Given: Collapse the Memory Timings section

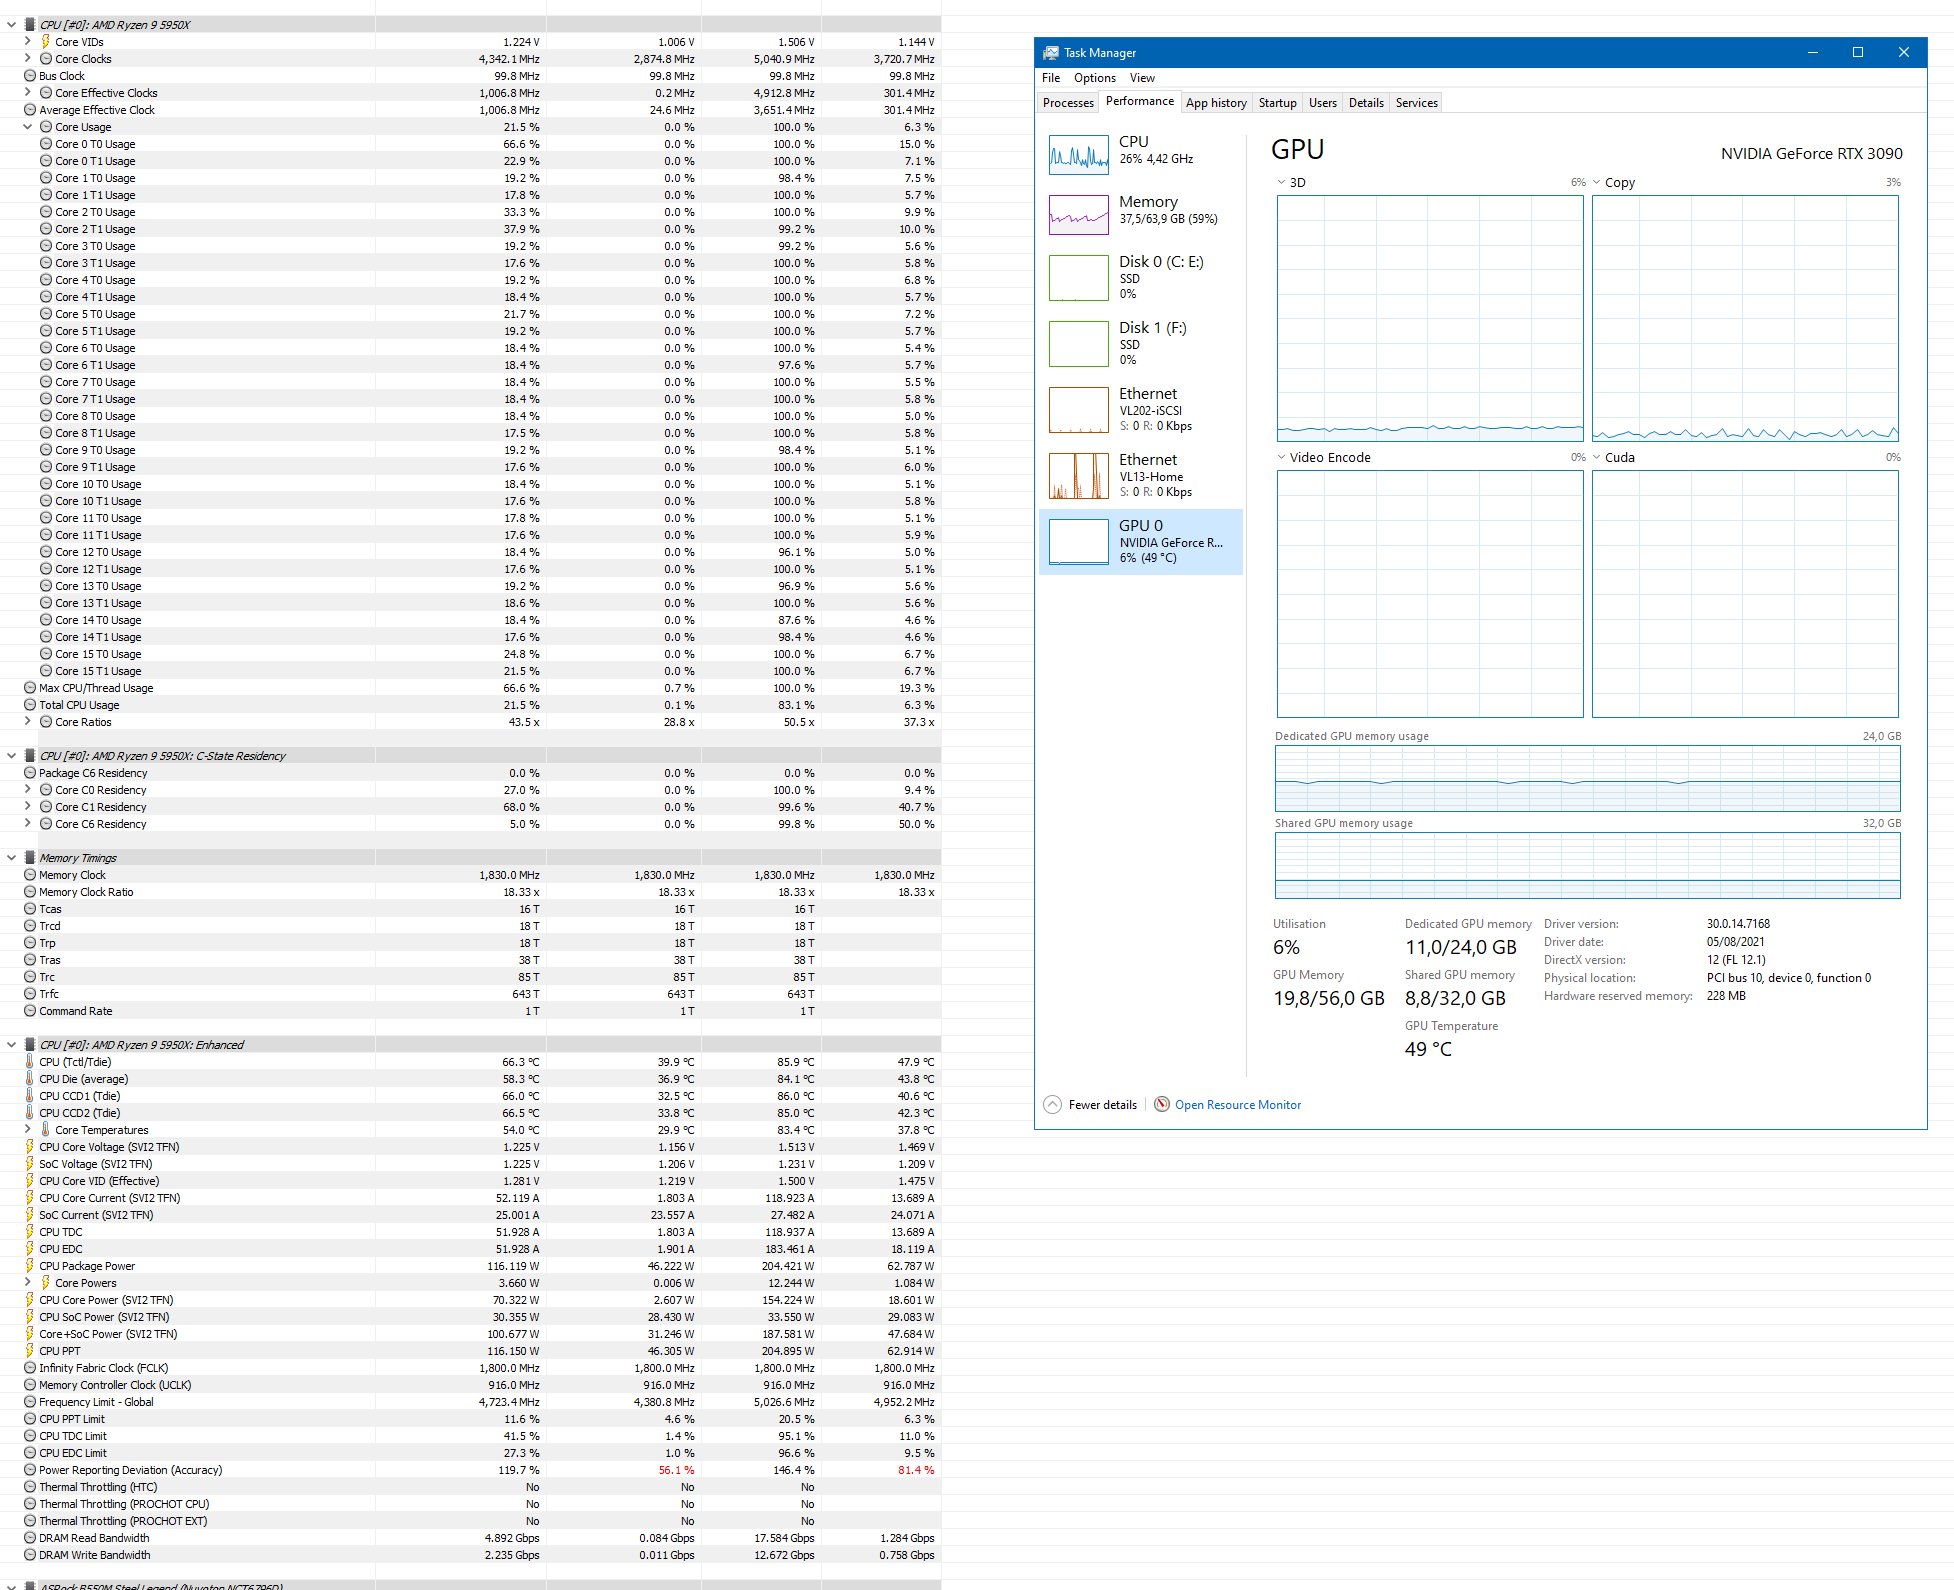Looking at the screenshot, I should (x=11, y=858).
